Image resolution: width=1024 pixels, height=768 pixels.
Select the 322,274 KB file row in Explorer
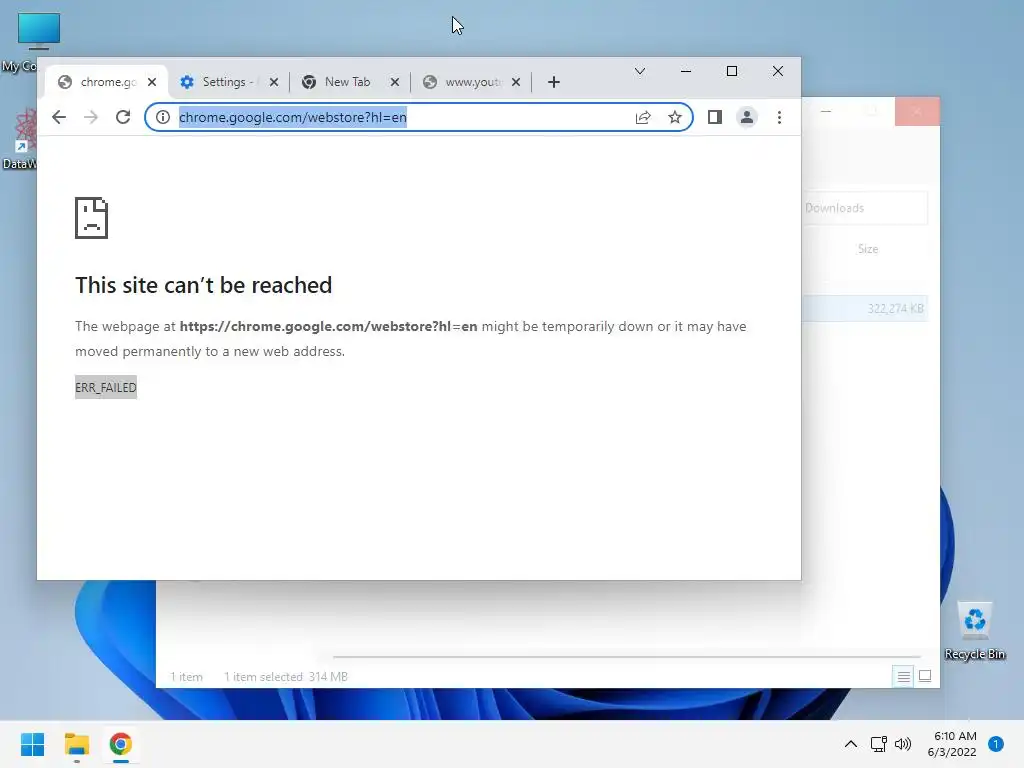pyautogui.click(x=865, y=308)
